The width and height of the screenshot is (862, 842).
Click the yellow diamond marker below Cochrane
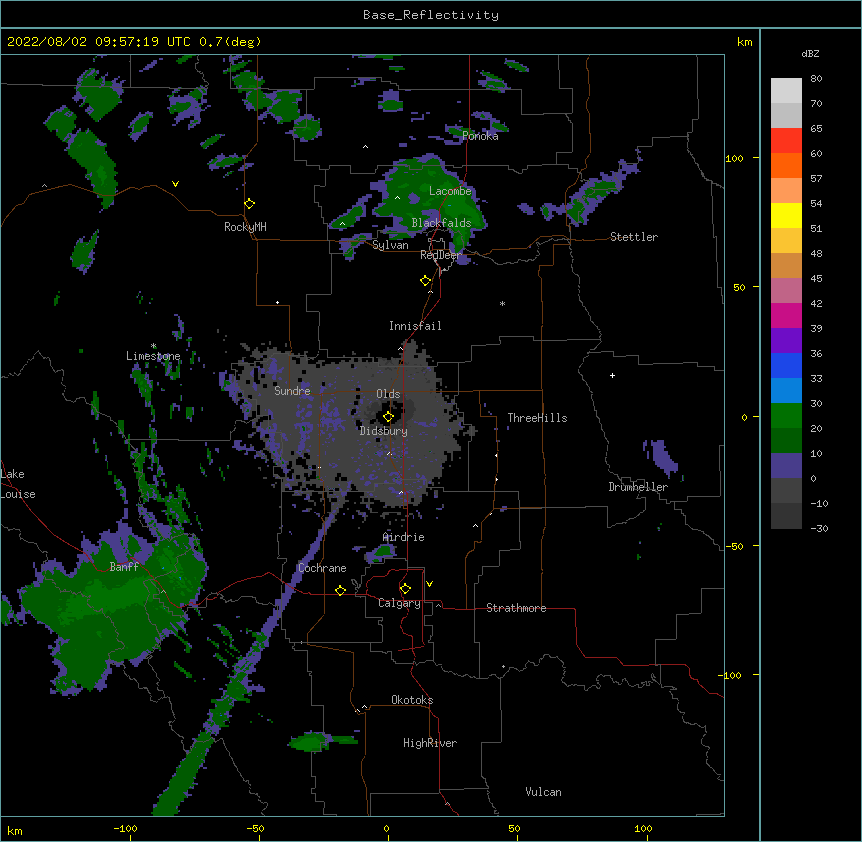coord(341,590)
